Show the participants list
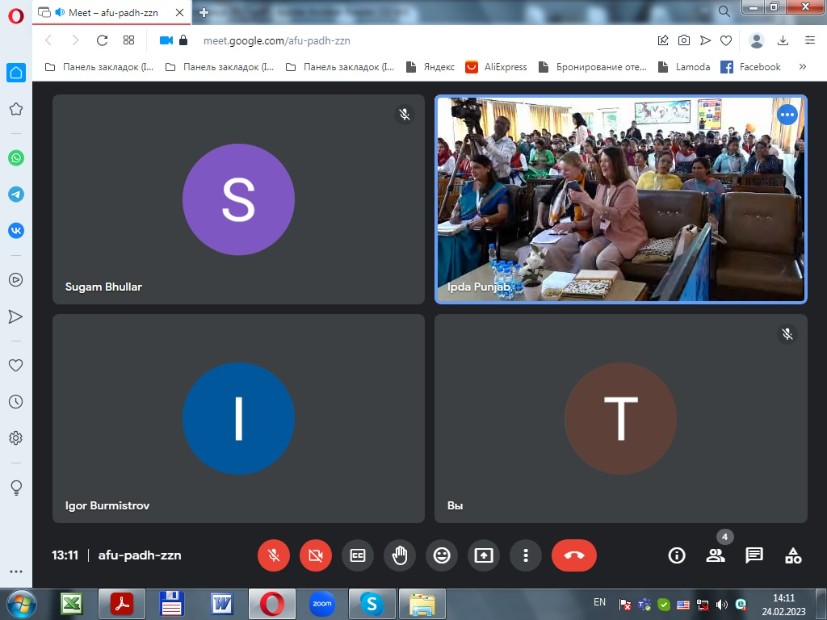This screenshot has height=620, width=827. pos(715,555)
